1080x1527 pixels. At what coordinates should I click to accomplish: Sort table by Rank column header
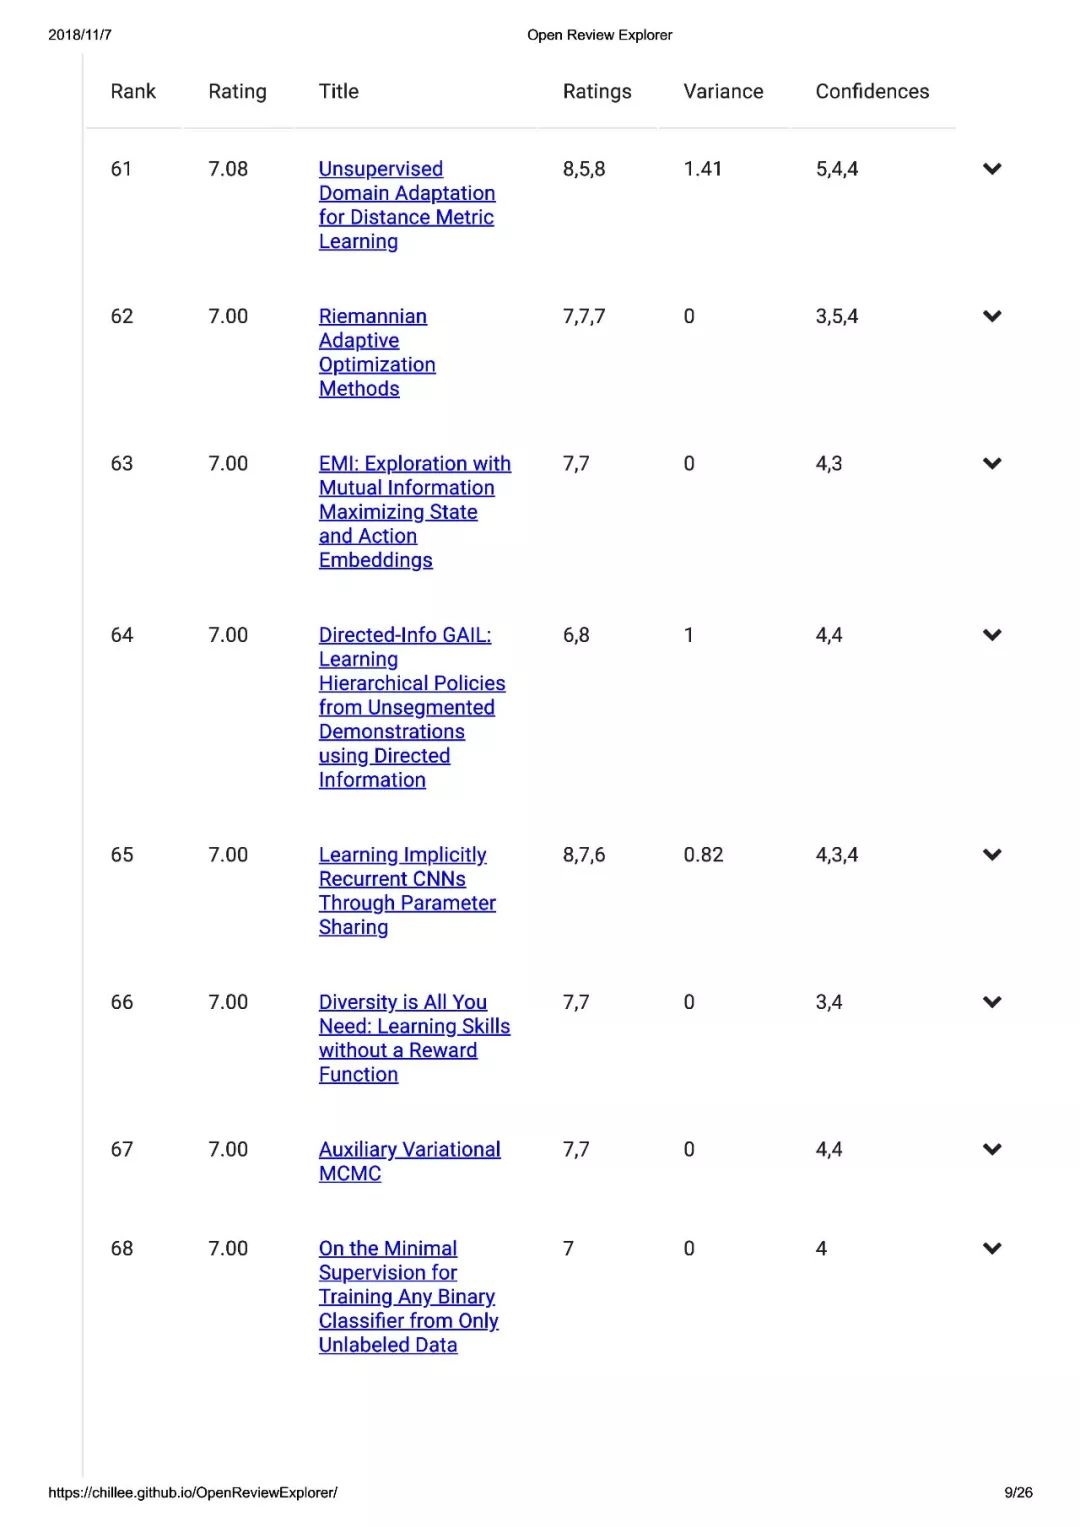133,91
